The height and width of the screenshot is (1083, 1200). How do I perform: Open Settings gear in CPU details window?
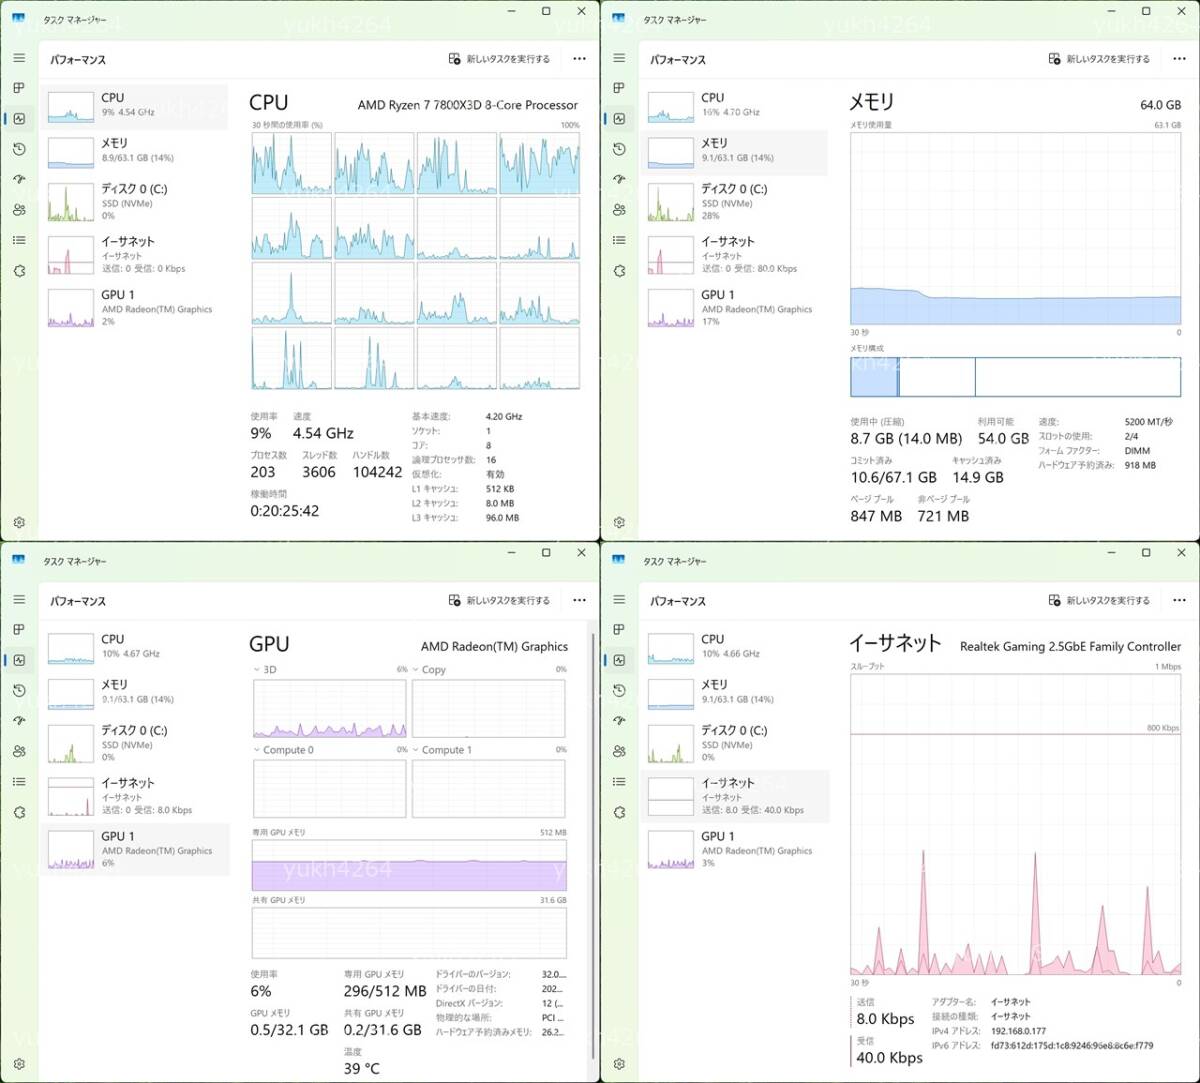(x=19, y=522)
